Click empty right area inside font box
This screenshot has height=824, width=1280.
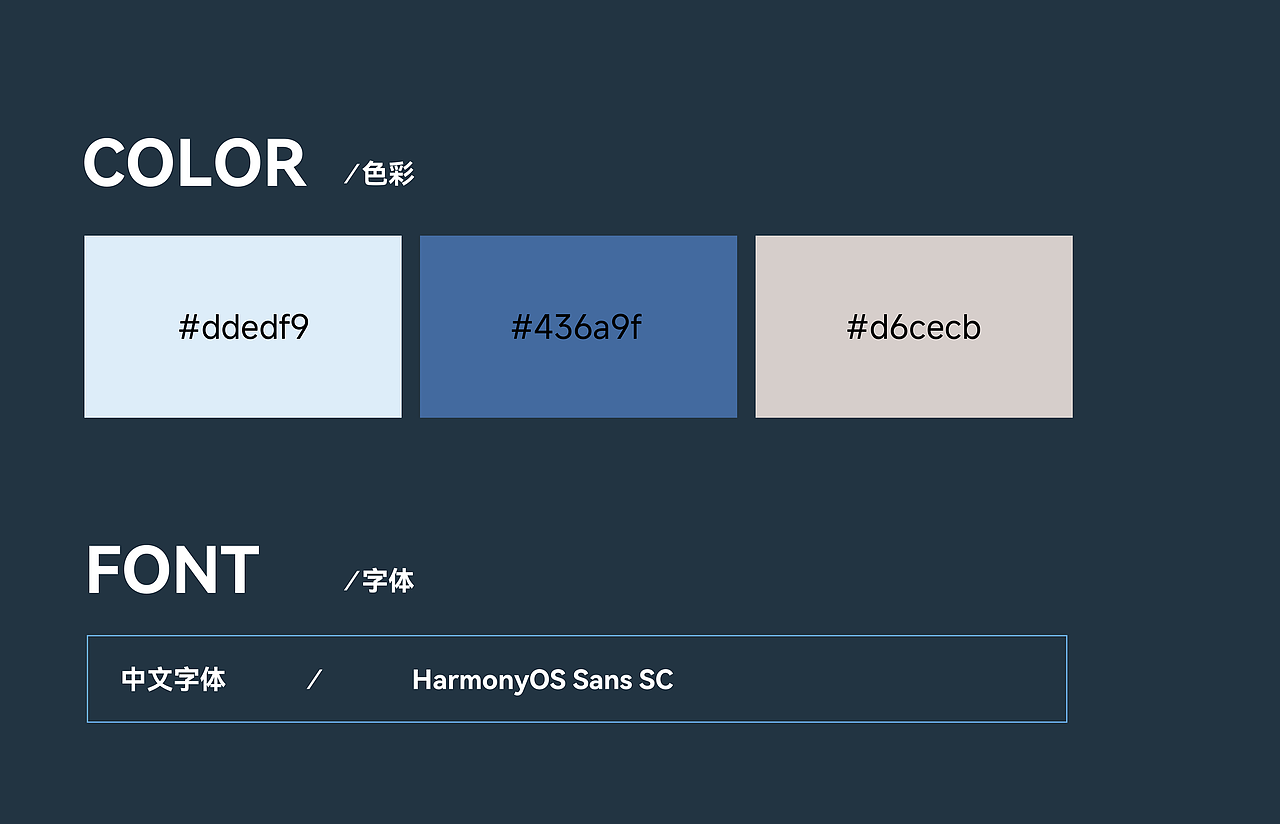click(870, 679)
